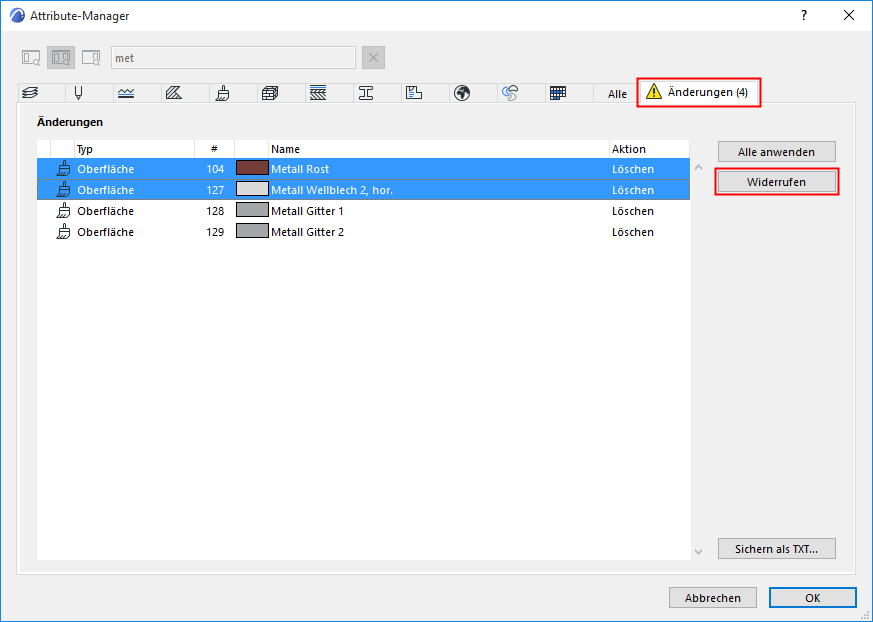Click the paintbrush icon of Metall Gitter 2 row
873x622 pixels.
point(64,232)
